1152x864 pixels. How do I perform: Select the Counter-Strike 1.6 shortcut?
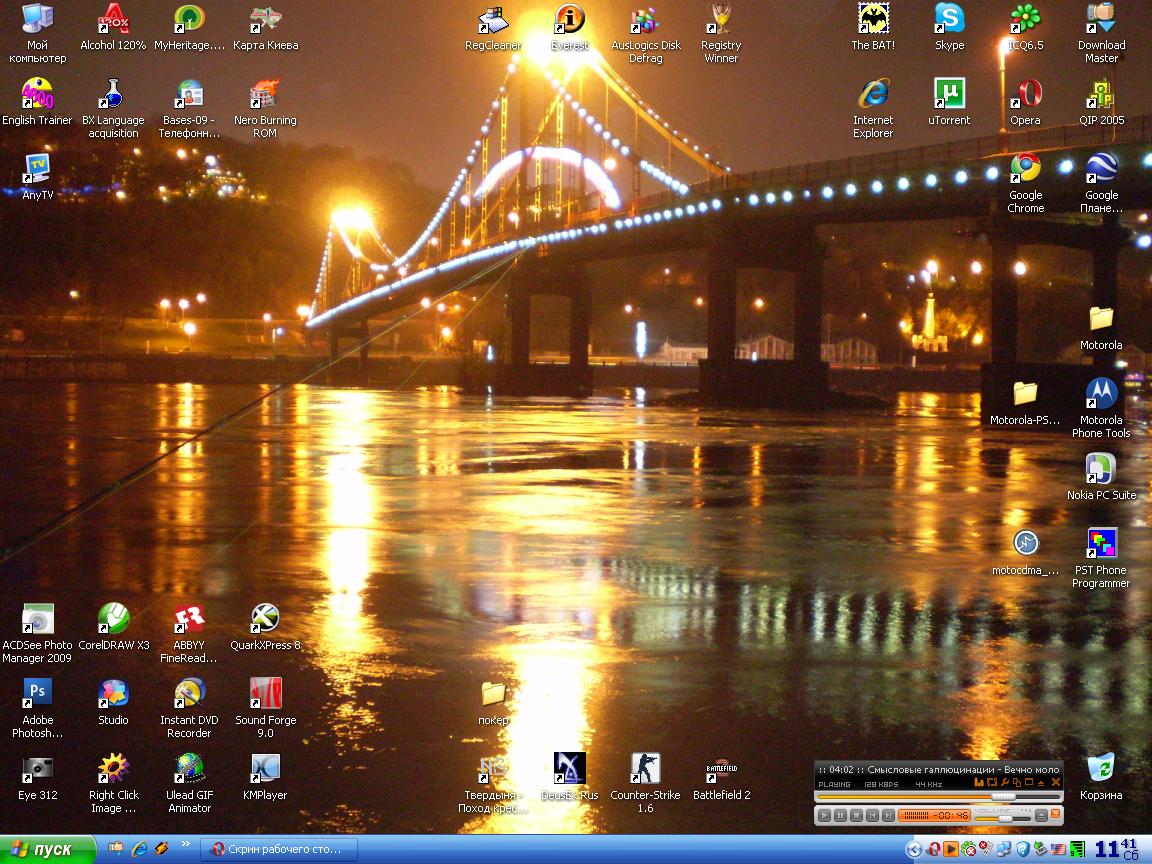[x=645, y=769]
